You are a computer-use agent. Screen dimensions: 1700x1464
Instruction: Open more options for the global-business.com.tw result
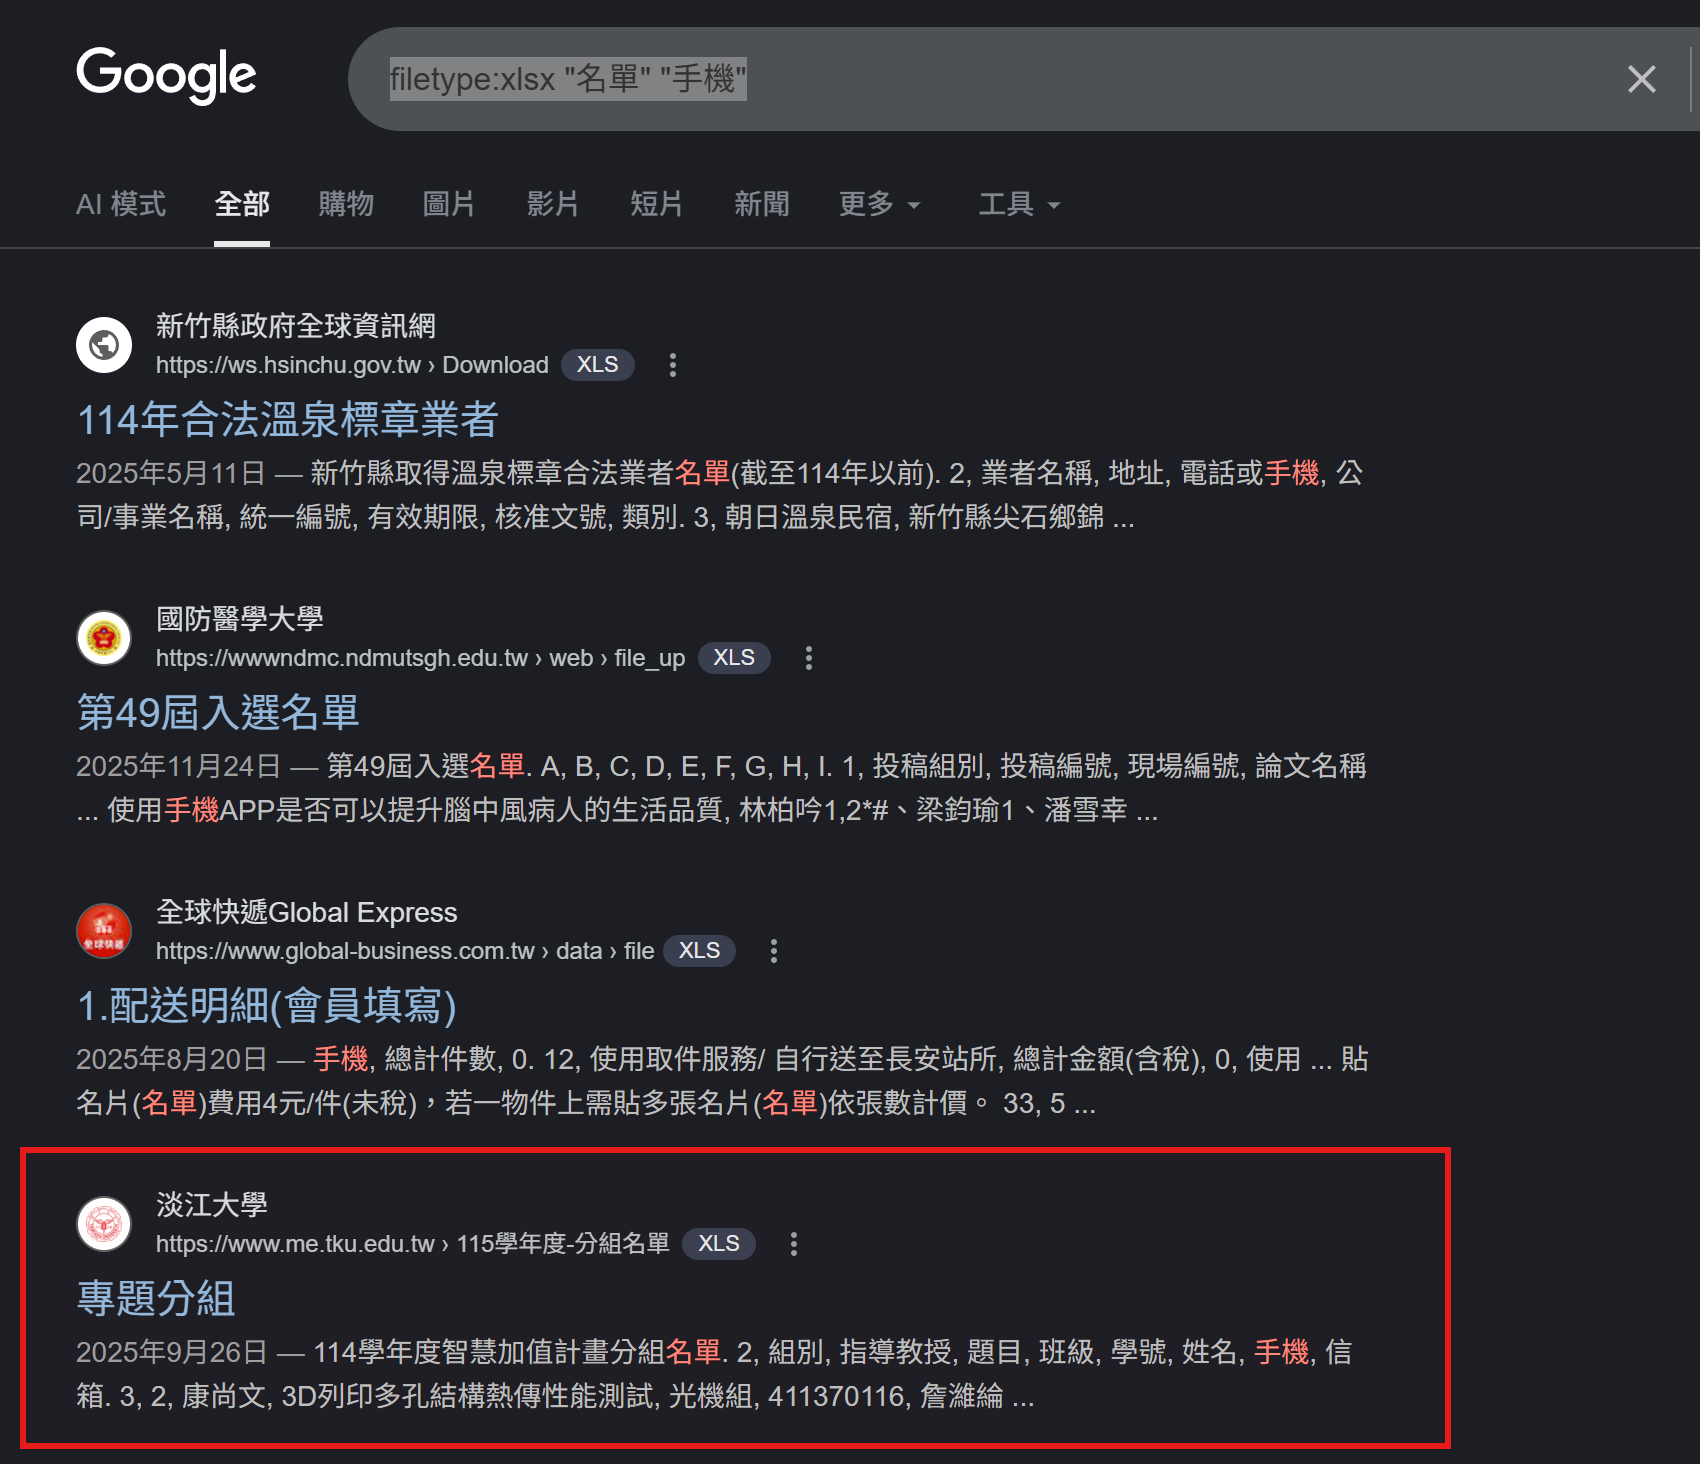coord(774,951)
